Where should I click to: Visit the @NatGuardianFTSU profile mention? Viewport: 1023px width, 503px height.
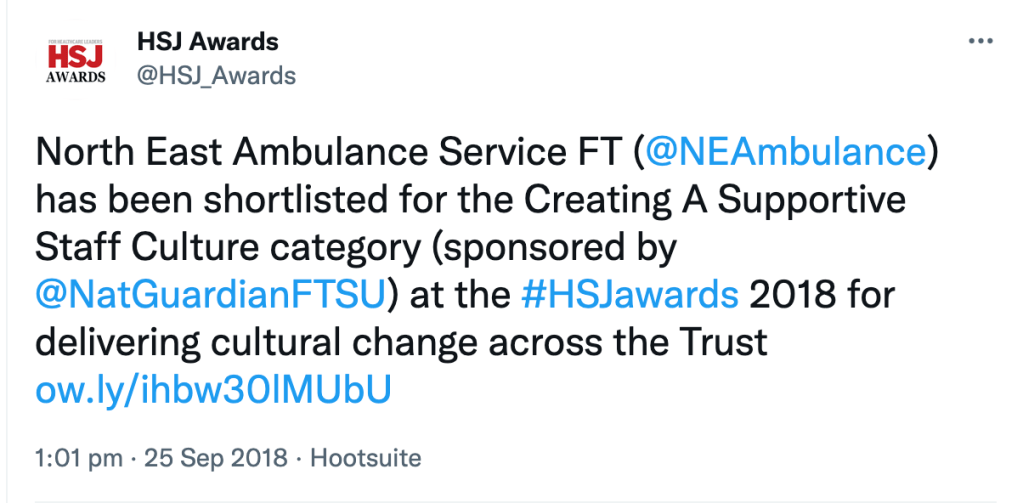210,295
